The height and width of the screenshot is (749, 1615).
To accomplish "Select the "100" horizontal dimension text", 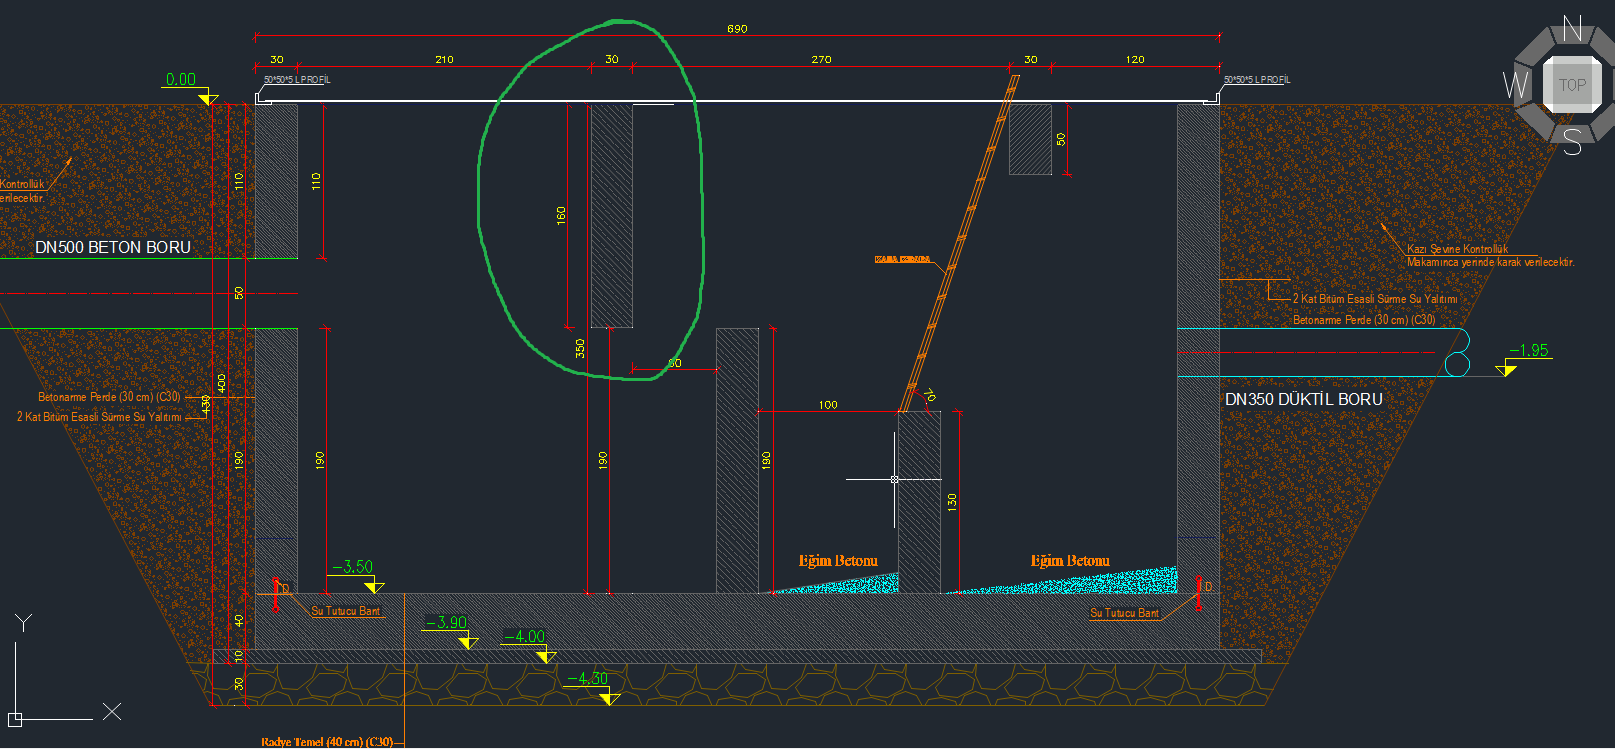I will (x=828, y=405).
